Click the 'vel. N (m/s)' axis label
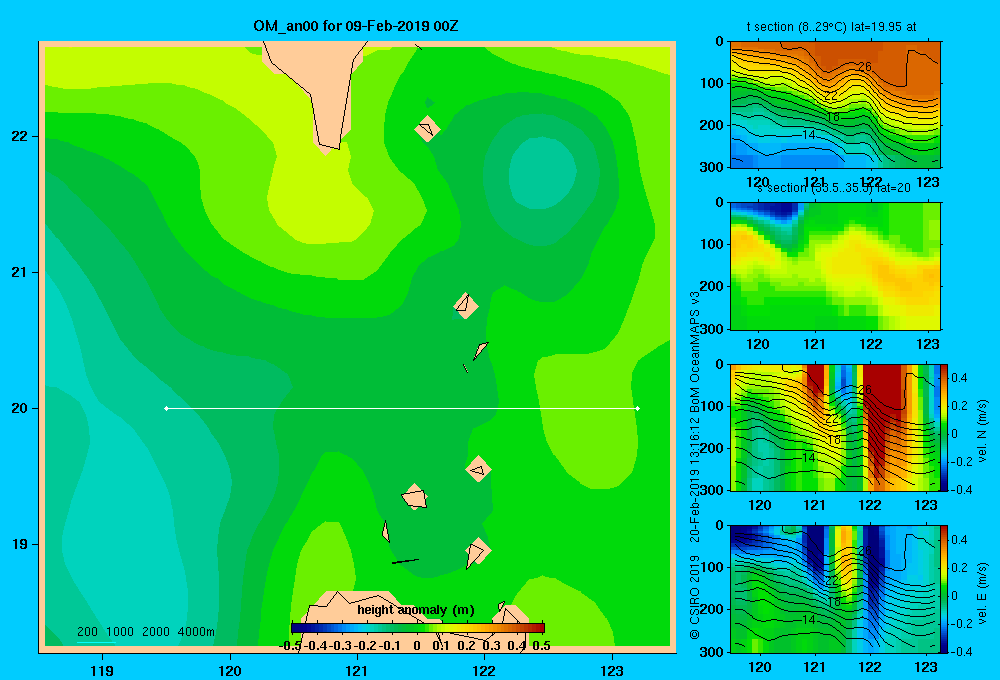 click(x=983, y=430)
